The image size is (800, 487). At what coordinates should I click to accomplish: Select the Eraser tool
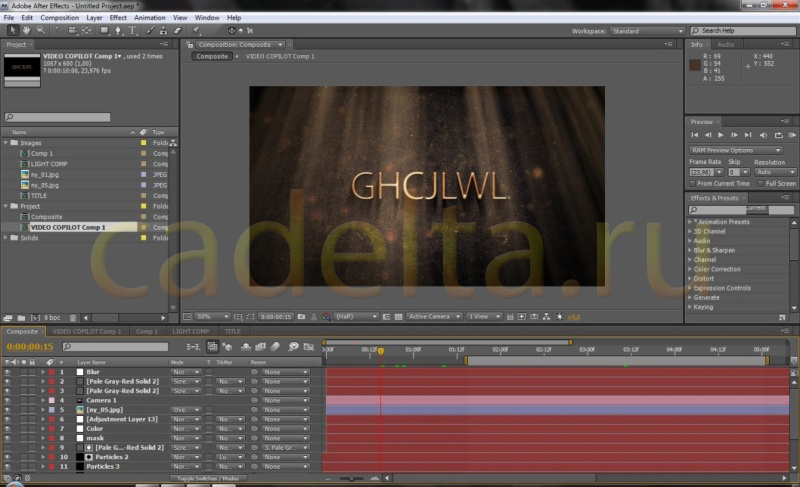pos(178,31)
